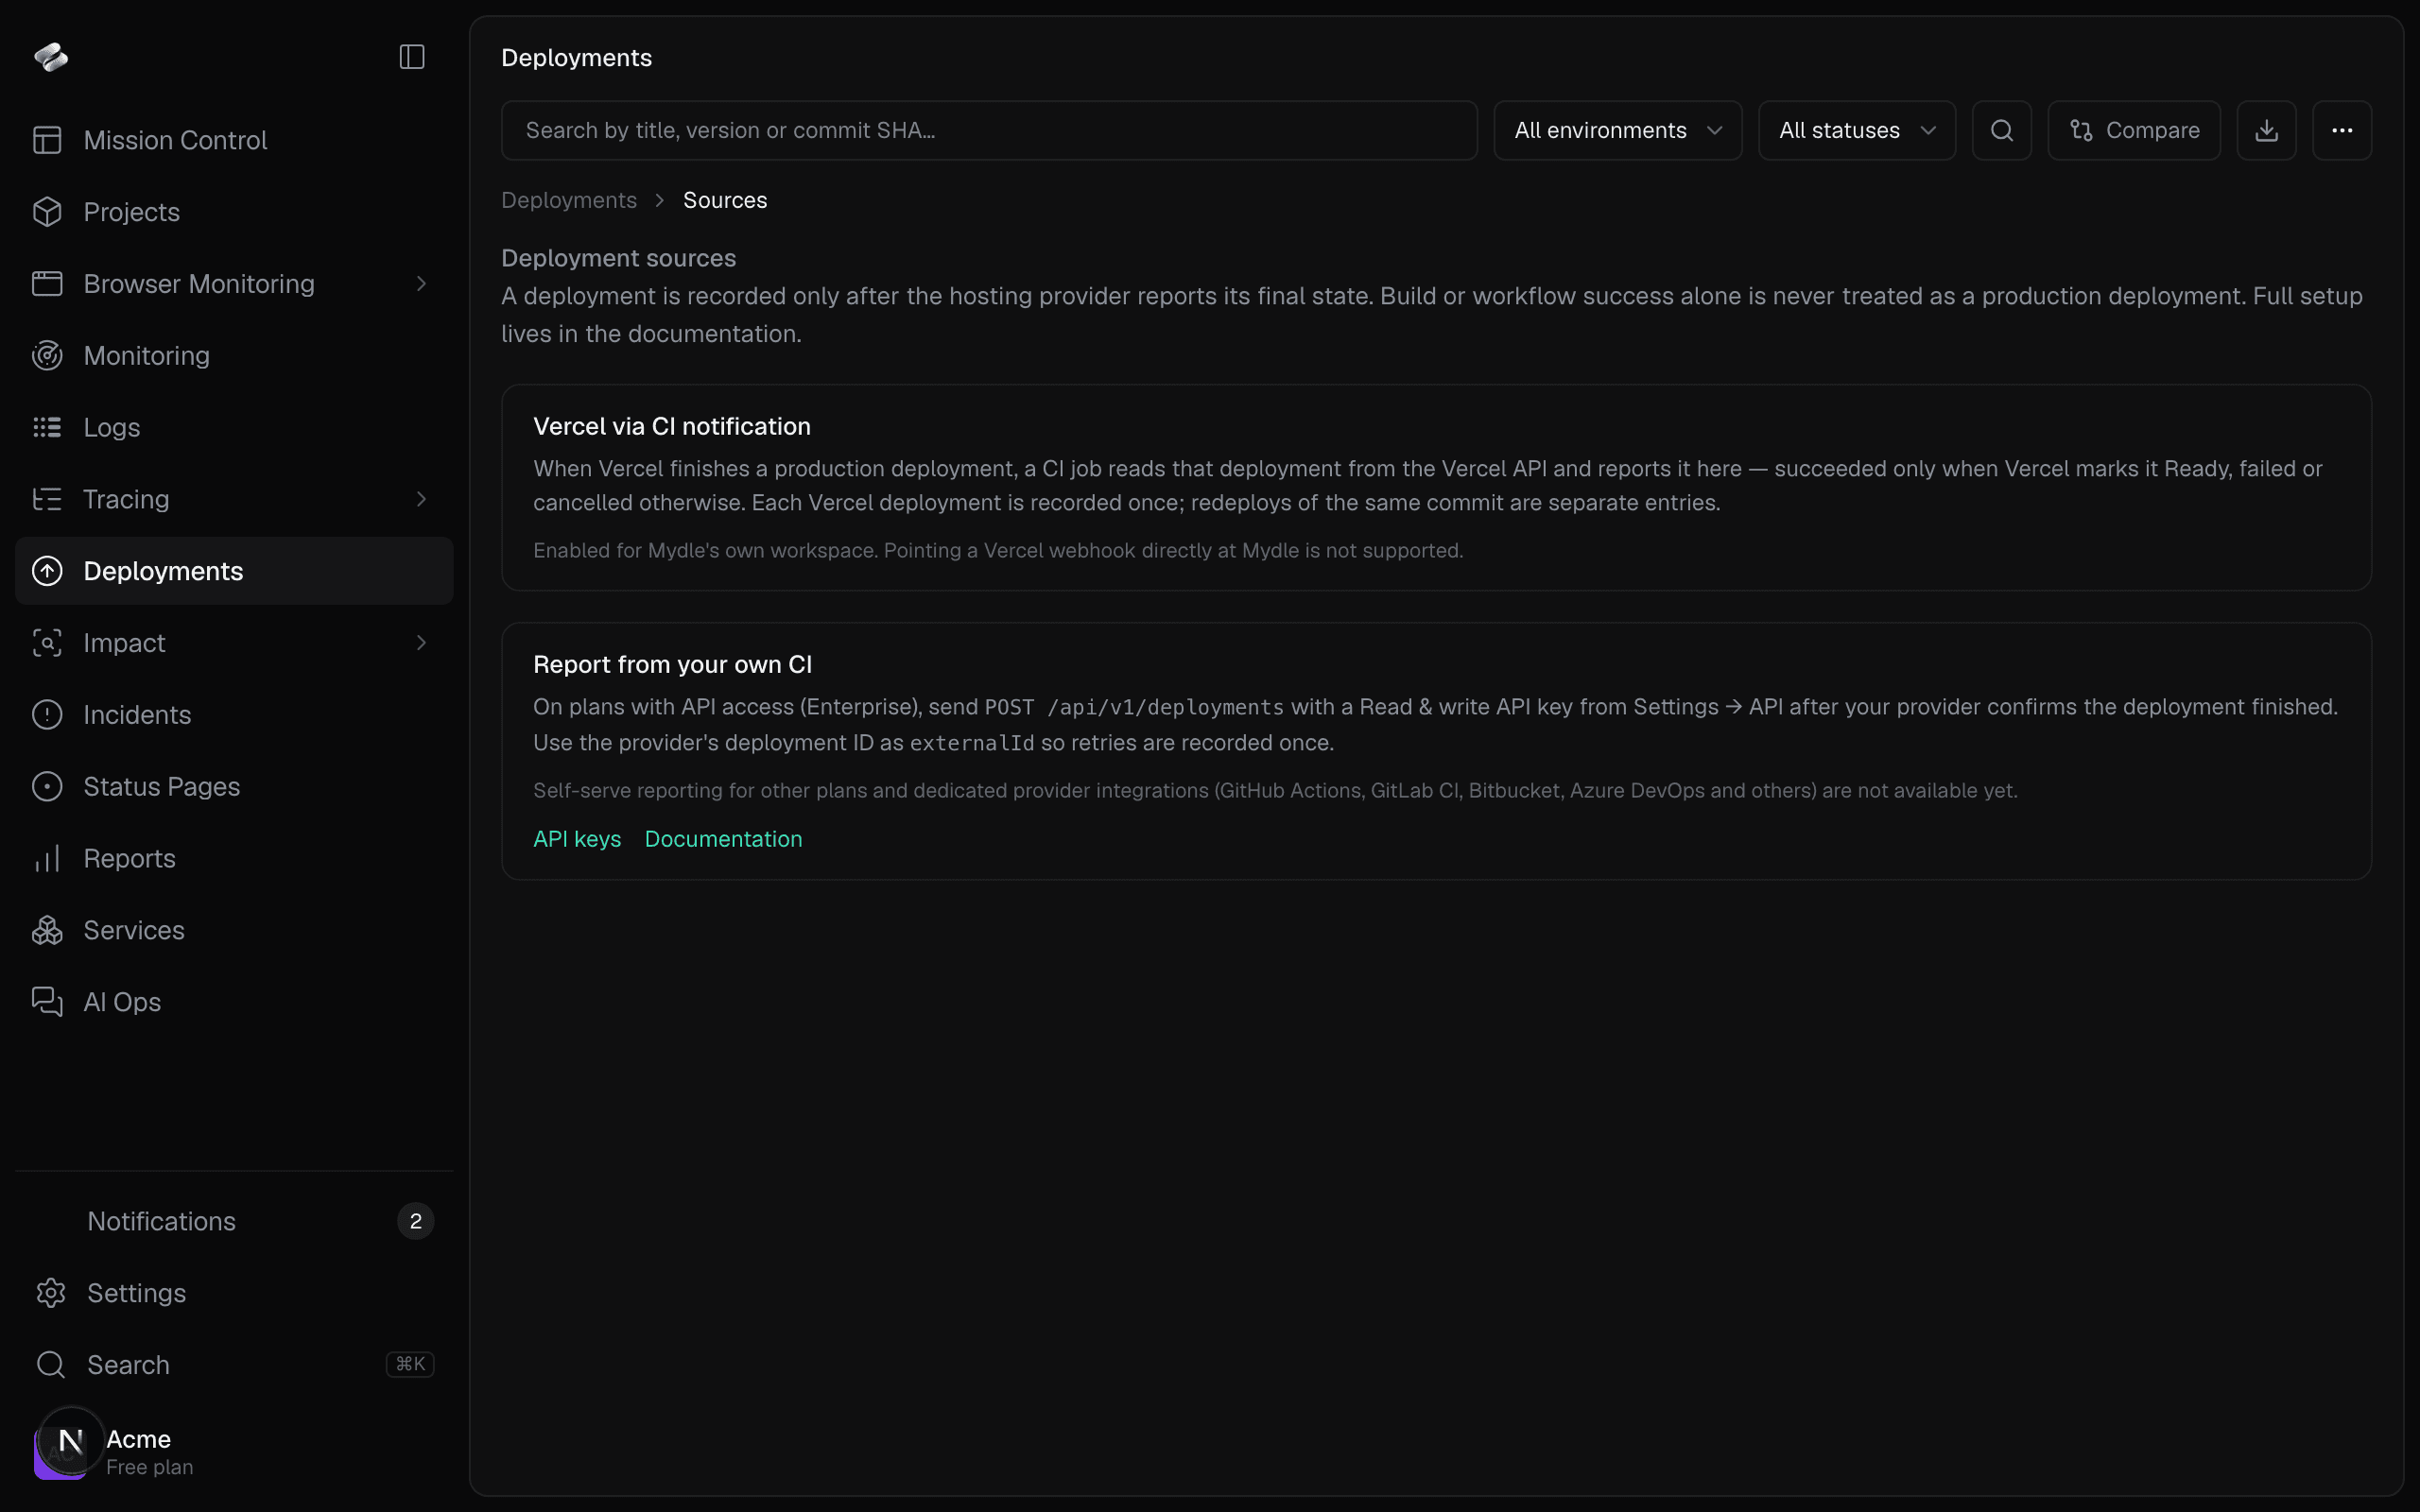Screen dimensions: 2420x1512
Task: Expand the Tracing submenu chevron
Action: point(421,499)
